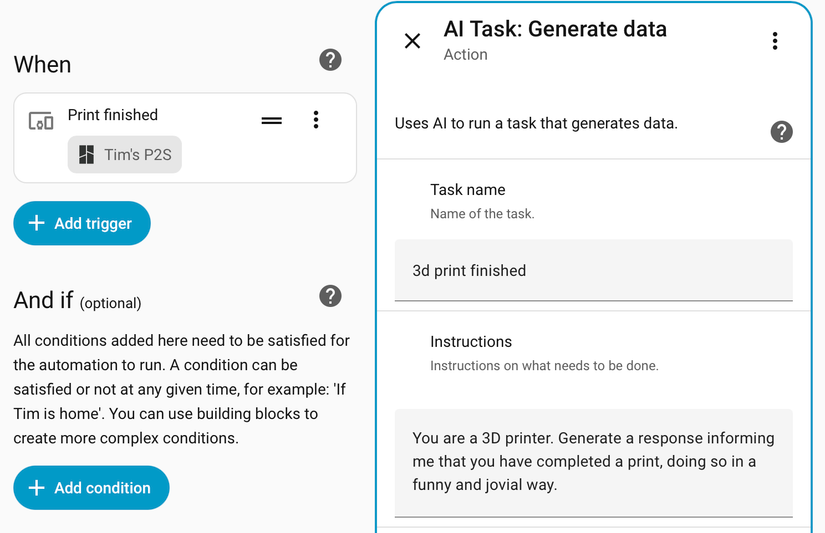Add a new trigger
The height and width of the screenshot is (533, 825).
coord(82,223)
